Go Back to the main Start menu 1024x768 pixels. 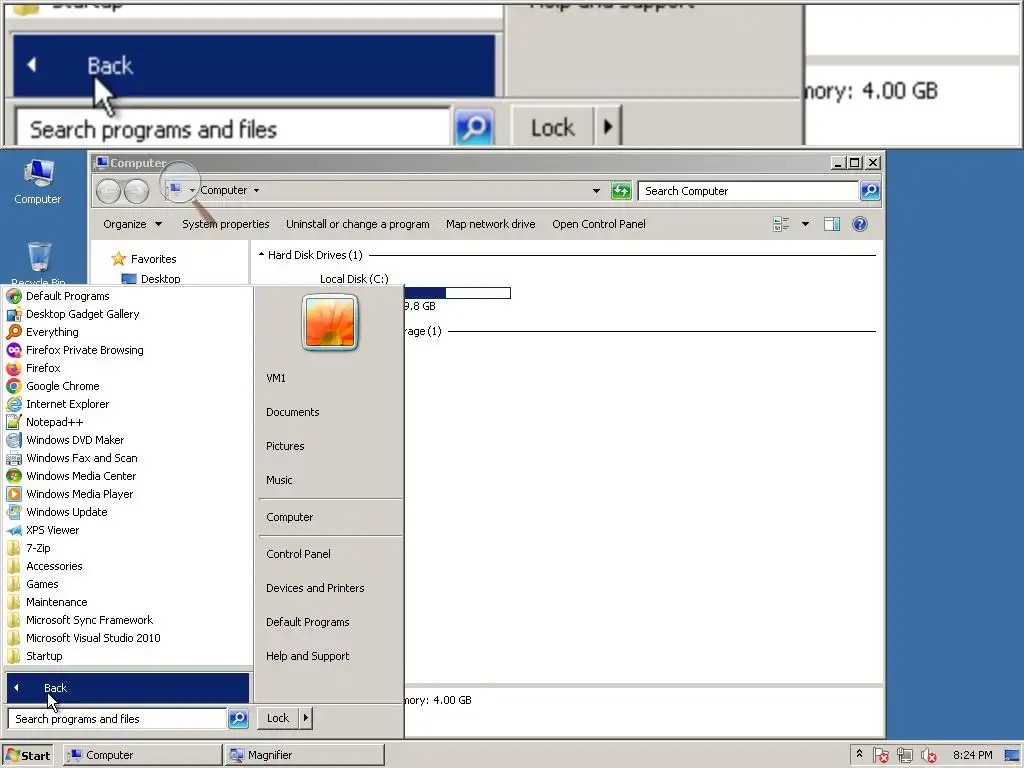[128, 688]
